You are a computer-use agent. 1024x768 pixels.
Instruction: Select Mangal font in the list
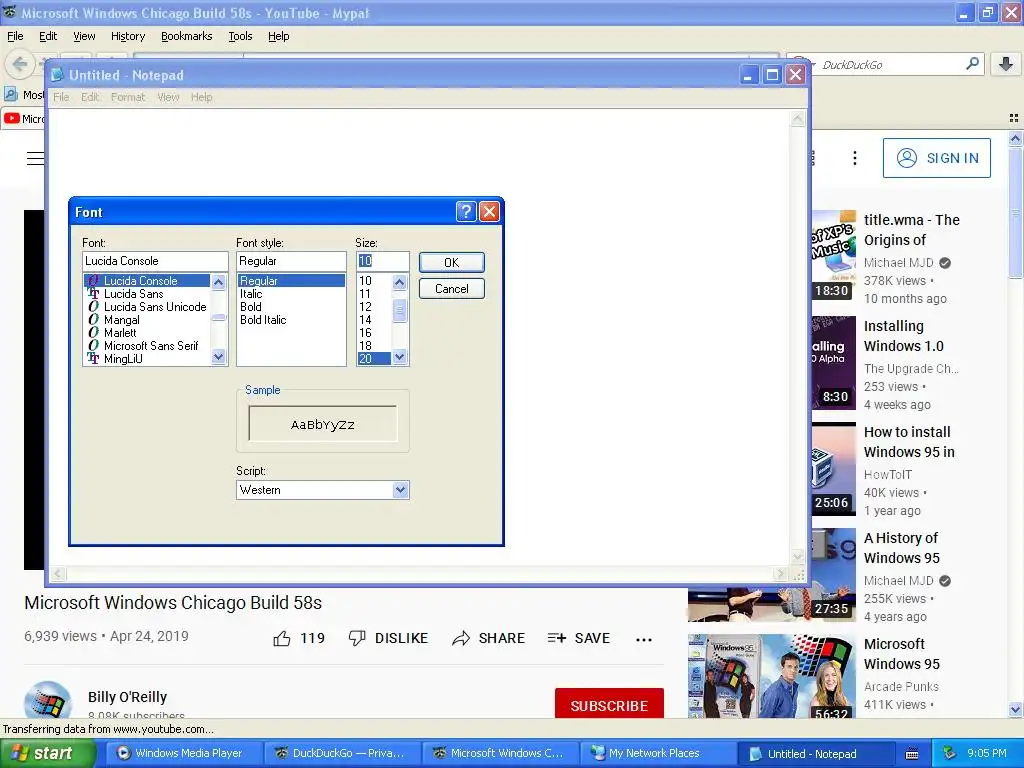coord(121,320)
